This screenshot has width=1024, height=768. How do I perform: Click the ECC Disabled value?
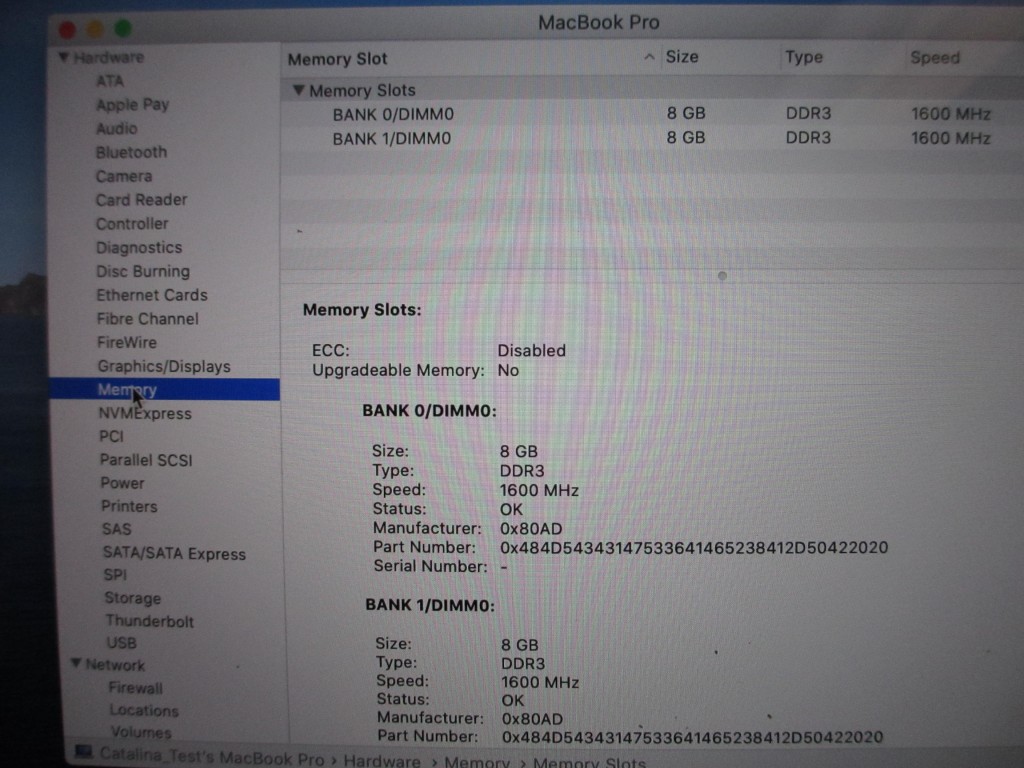pyautogui.click(x=532, y=351)
